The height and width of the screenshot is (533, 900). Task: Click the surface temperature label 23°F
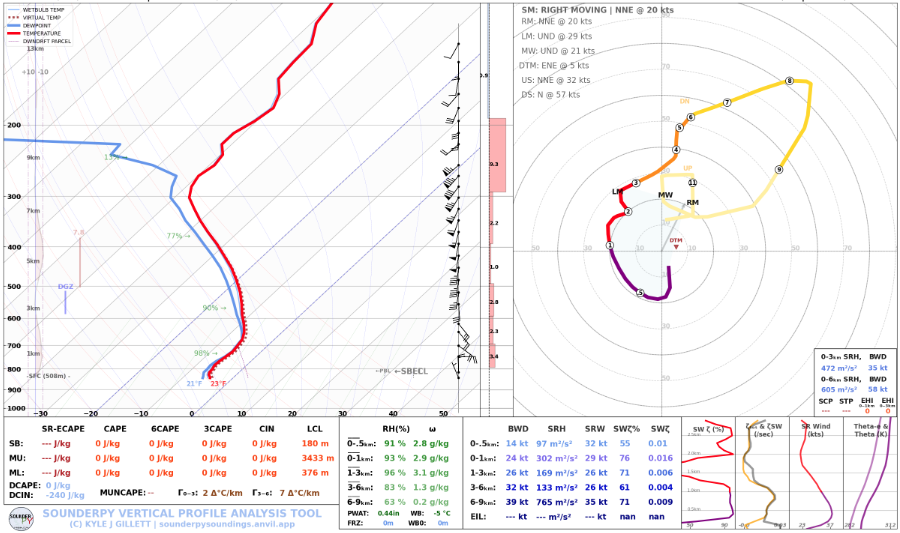(x=218, y=384)
